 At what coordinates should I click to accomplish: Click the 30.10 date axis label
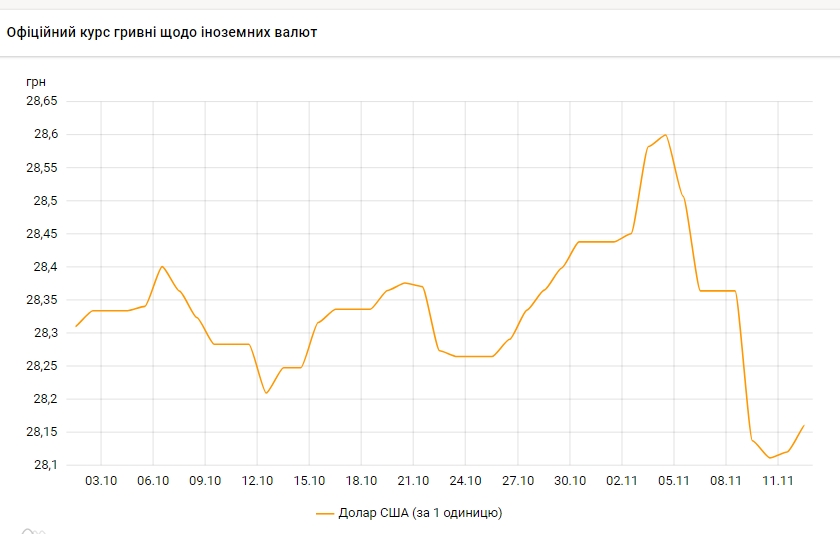(569, 481)
